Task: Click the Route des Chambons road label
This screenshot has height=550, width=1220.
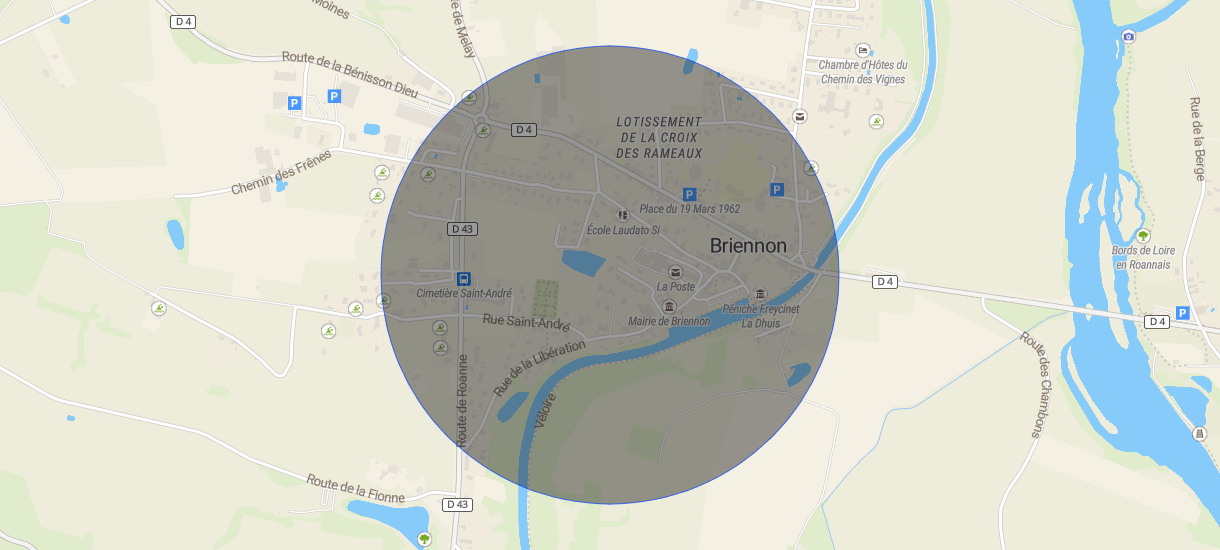Action: [x=1038, y=385]
